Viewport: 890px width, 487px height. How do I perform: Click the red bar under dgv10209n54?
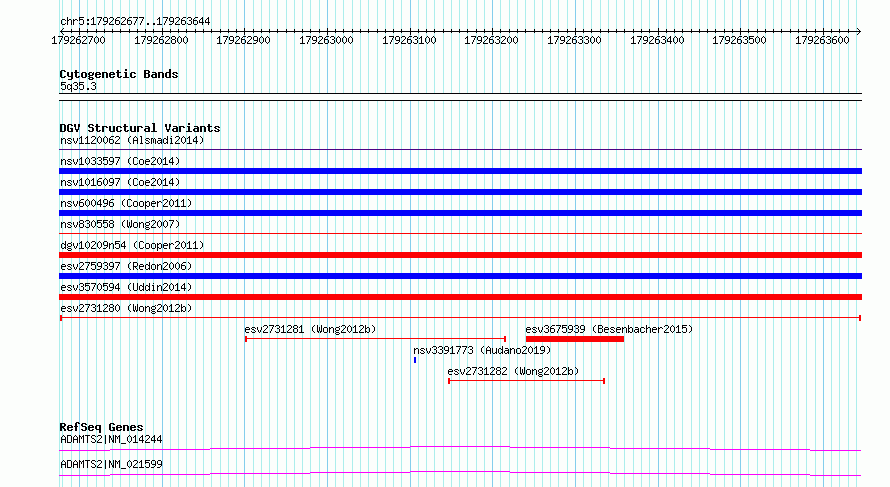tap(460, 255)
